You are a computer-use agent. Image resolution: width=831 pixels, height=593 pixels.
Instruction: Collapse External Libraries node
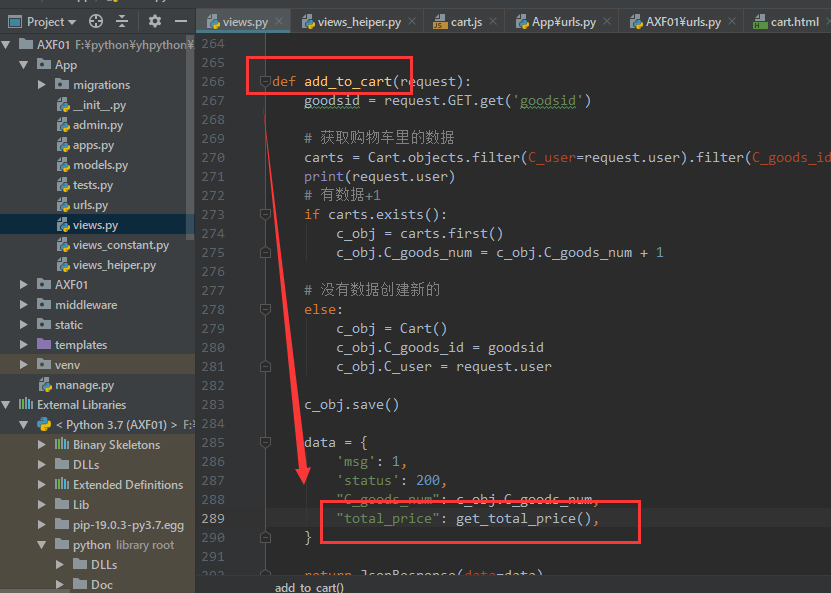(6, 405)
